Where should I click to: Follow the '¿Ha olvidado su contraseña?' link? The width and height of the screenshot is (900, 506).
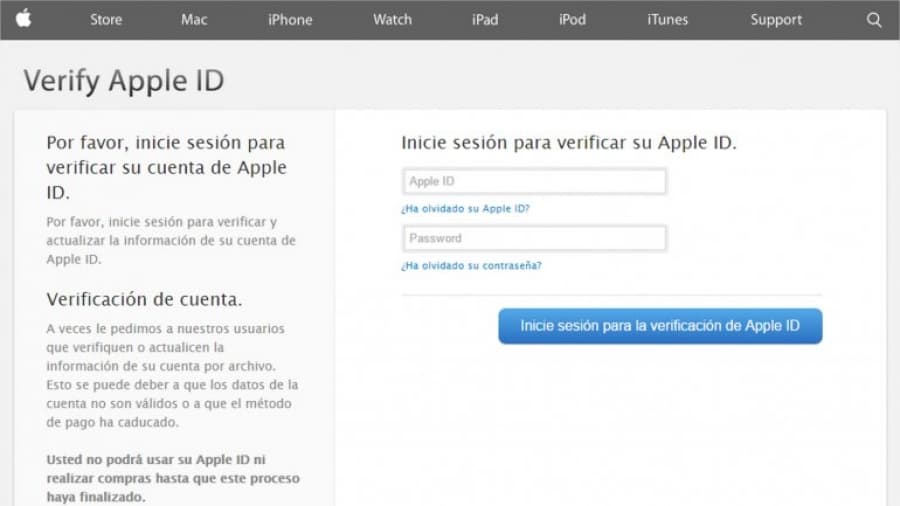click(x=471, y=266)
